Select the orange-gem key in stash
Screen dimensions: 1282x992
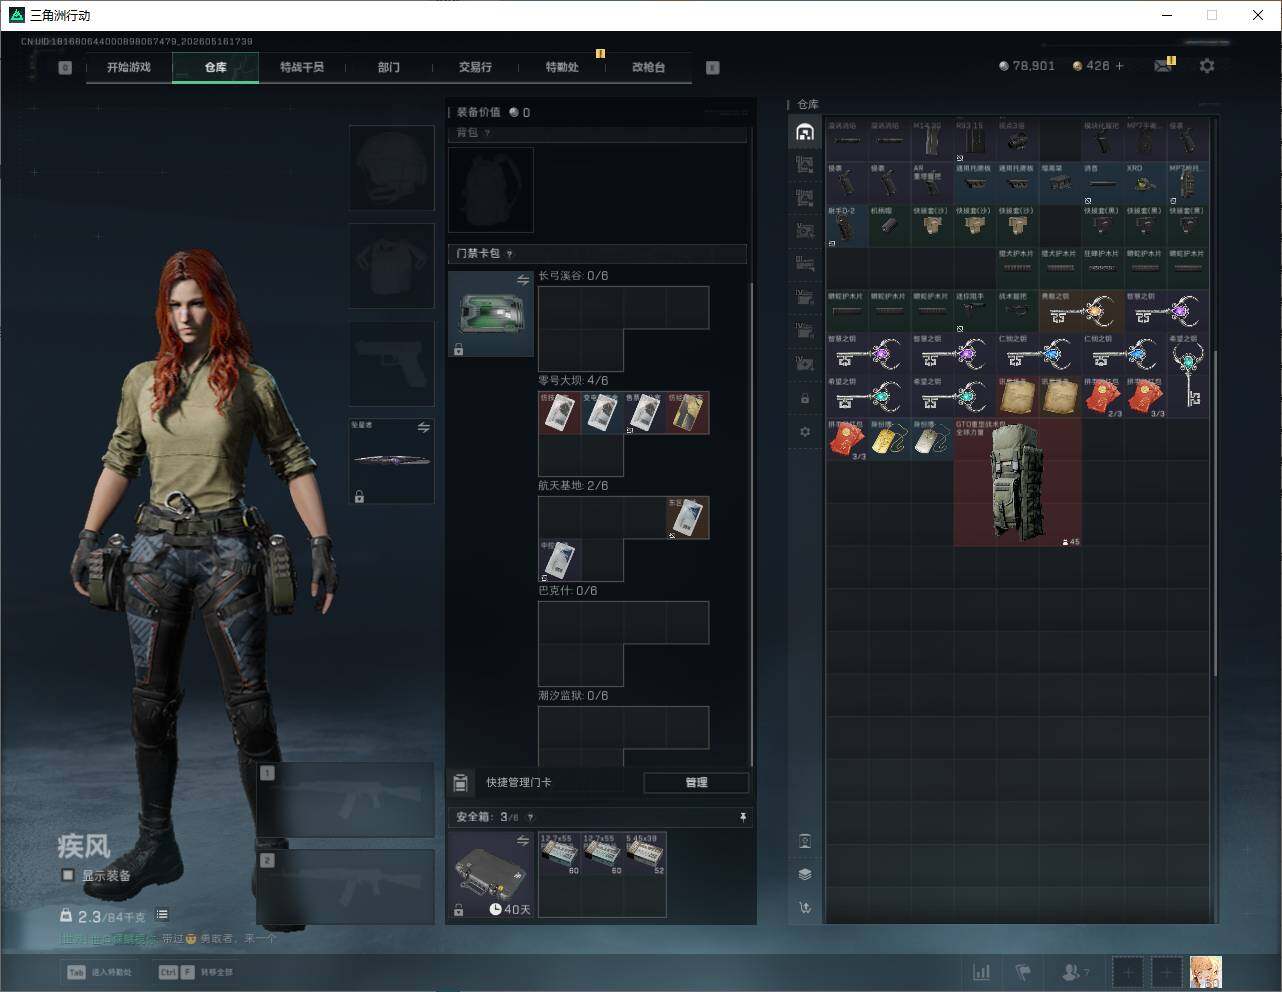[x=1081, y=311]
